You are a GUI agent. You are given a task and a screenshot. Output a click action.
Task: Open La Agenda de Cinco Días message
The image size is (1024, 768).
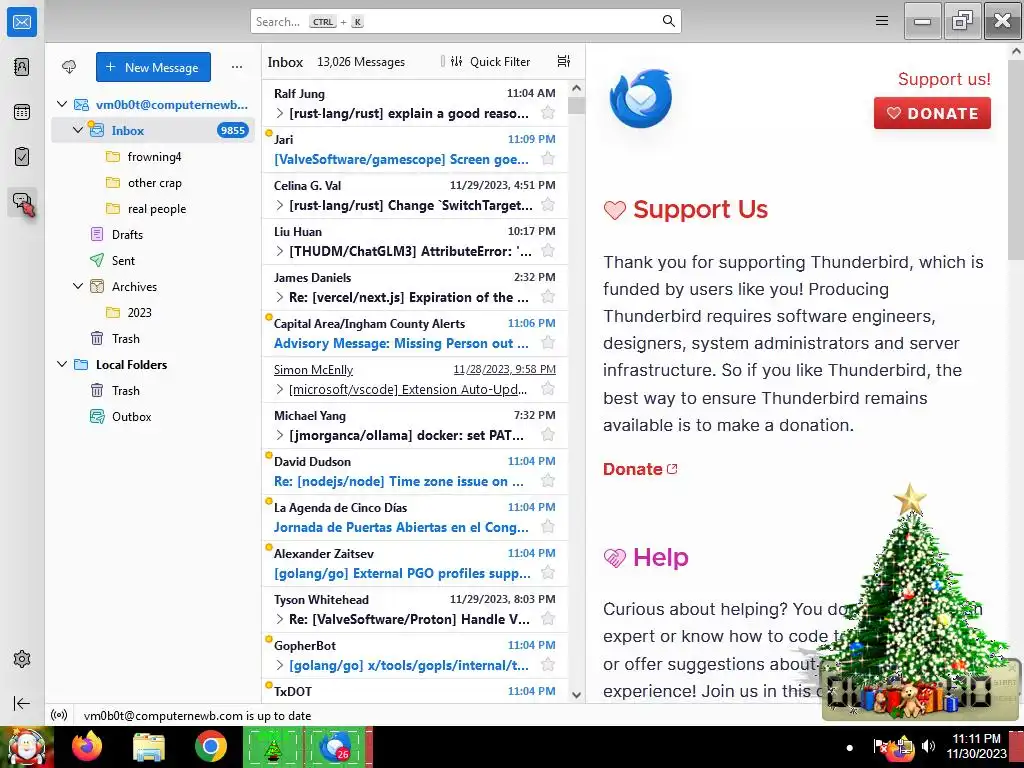[x=415, y=517]
